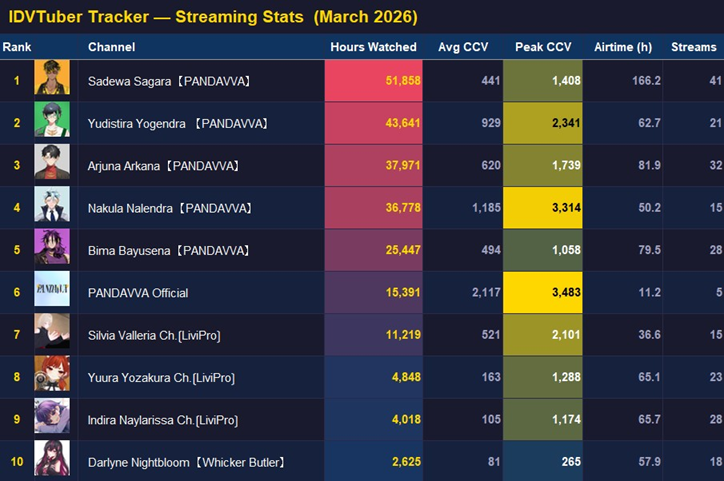Viewport: 724px width, 481px height.
Task: Open Darlyne Nightbloom【Whicker Butler】 channel name
Action: pyautogui.click(x=187, y=463)
